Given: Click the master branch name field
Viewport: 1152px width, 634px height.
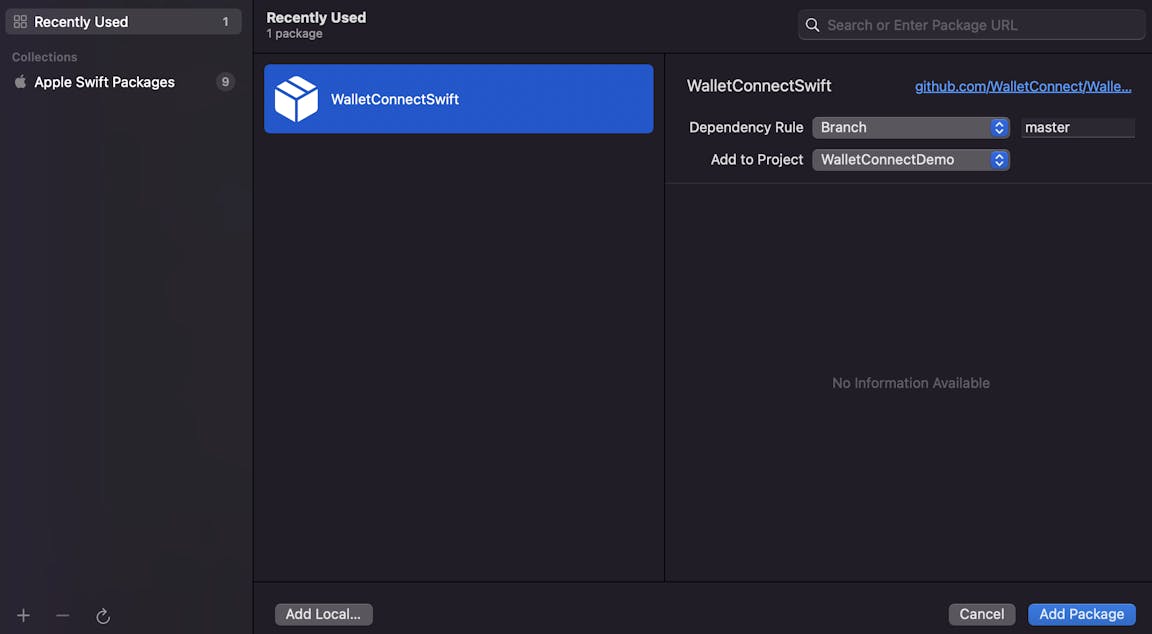Looking at the screenshot, I should point(1078,127).
